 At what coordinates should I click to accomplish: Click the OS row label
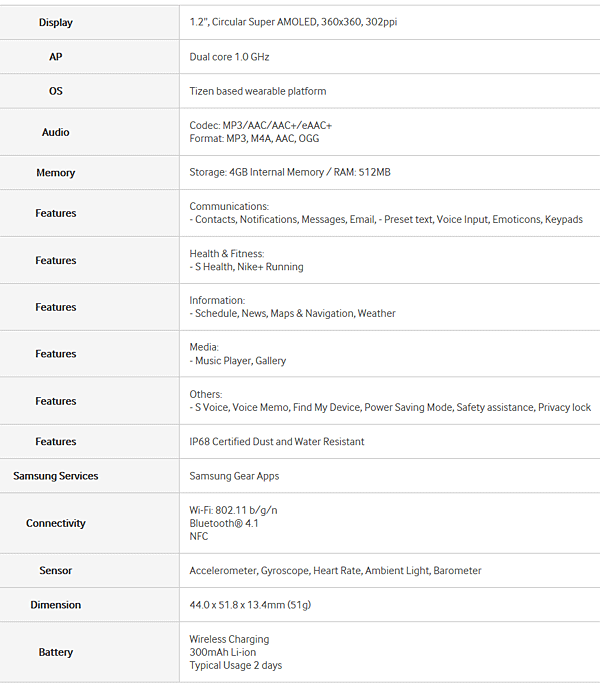point(56,91)
